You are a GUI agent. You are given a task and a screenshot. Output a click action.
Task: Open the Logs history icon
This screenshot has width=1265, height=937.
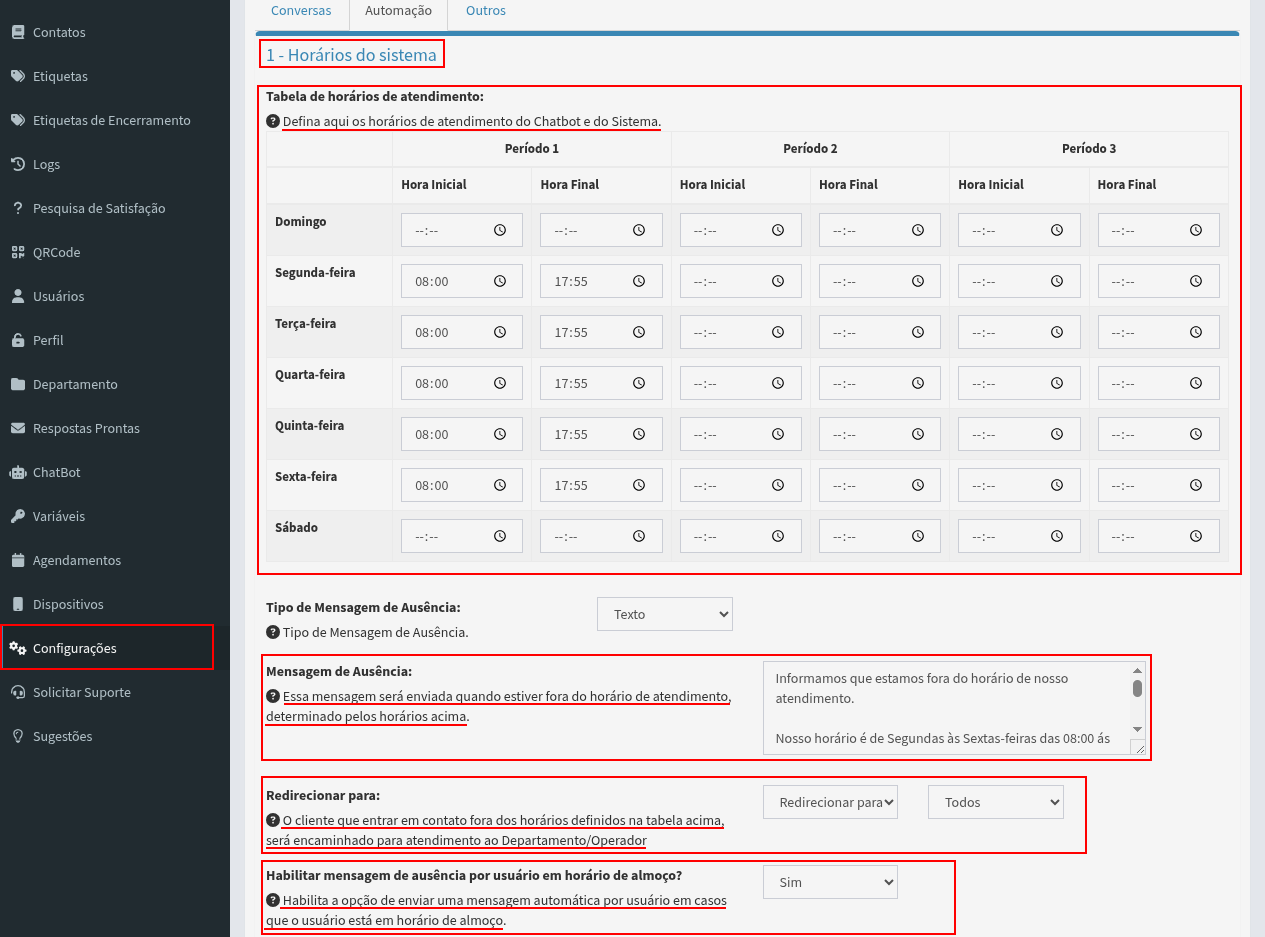click(17, 164)
